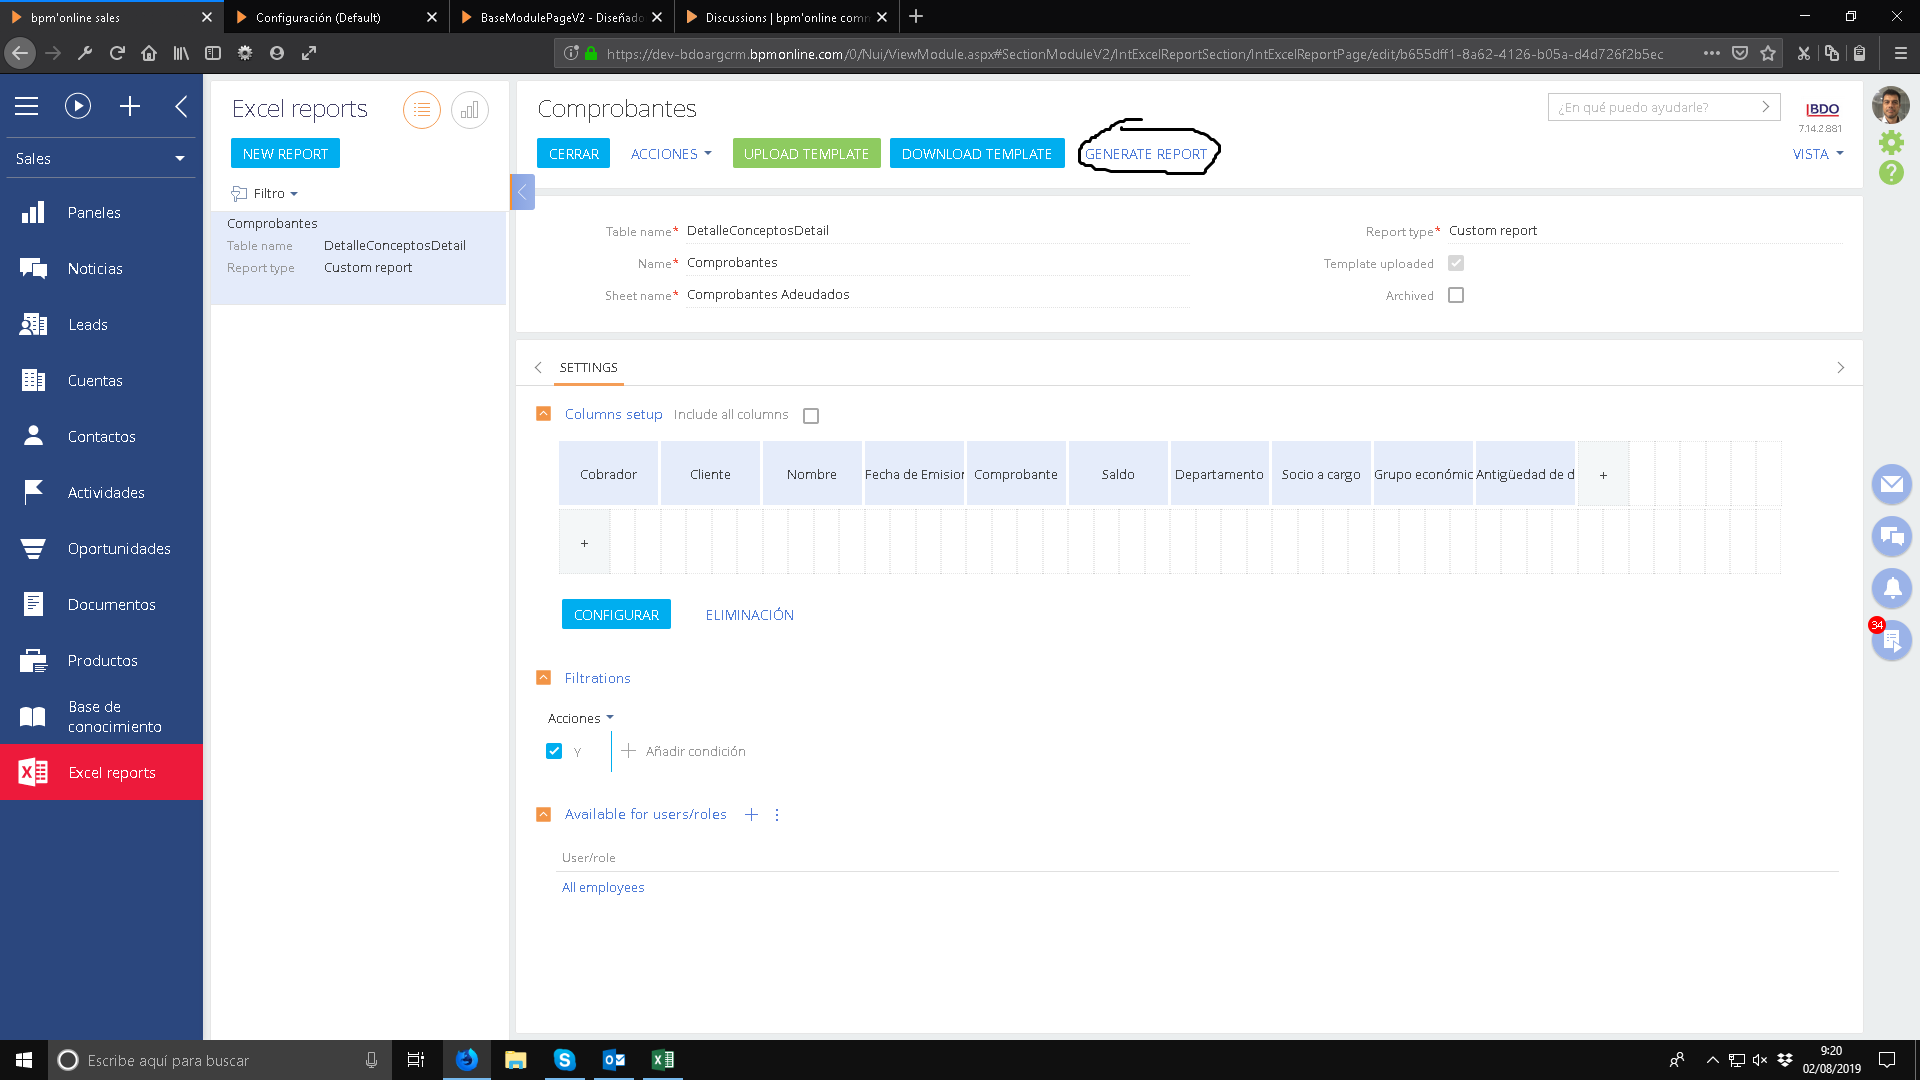
Task: Collapse Columns setup section
Action: pyautogui.click(x=543, y=413)
